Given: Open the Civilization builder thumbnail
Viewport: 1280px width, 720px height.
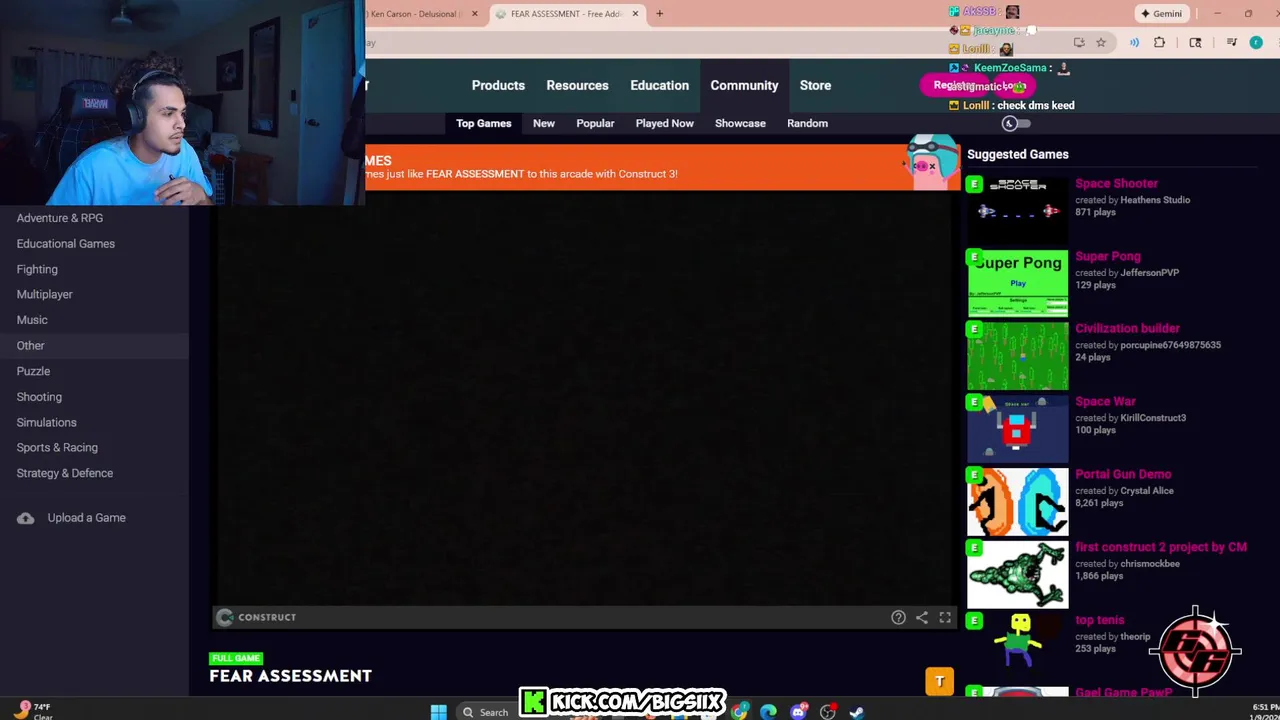Looking at the screenshot, I should click(x=1017, y=356).
